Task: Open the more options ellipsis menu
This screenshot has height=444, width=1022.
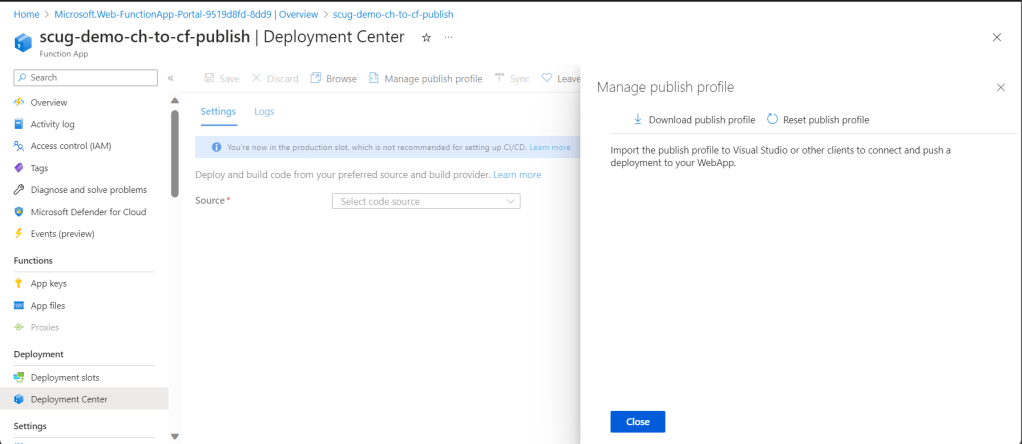Action: (448, 37)
